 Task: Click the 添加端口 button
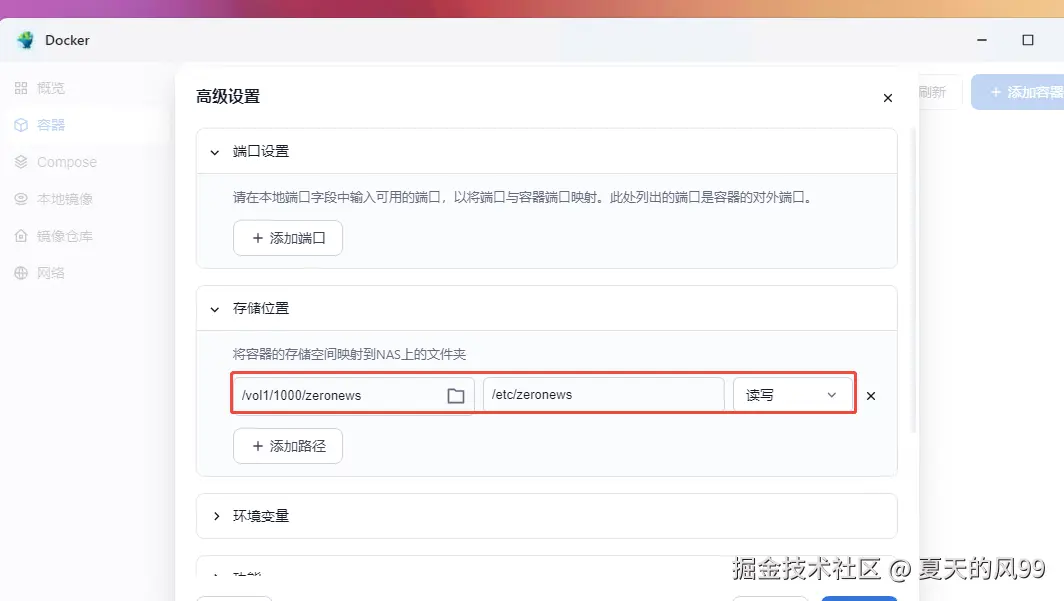click(x=288, y=238)
